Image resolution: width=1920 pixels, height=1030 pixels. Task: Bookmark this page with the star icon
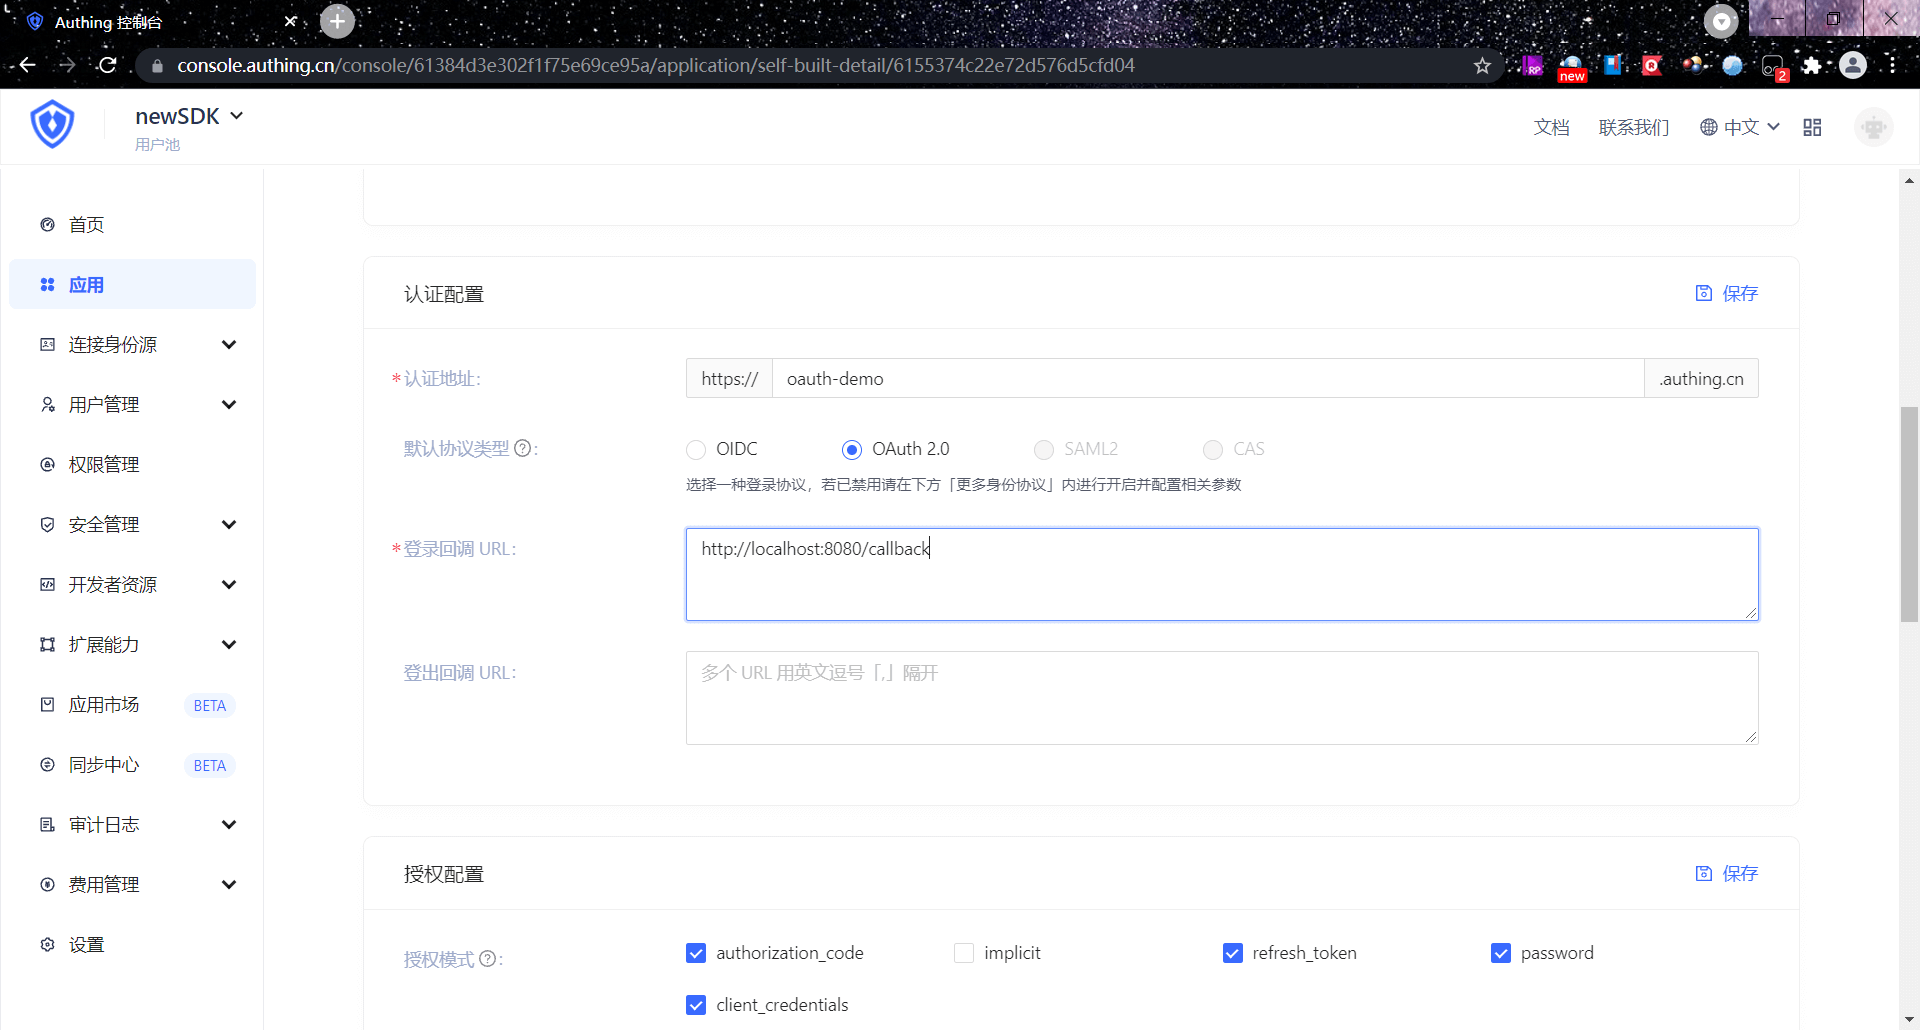(x=1482, y=66)
